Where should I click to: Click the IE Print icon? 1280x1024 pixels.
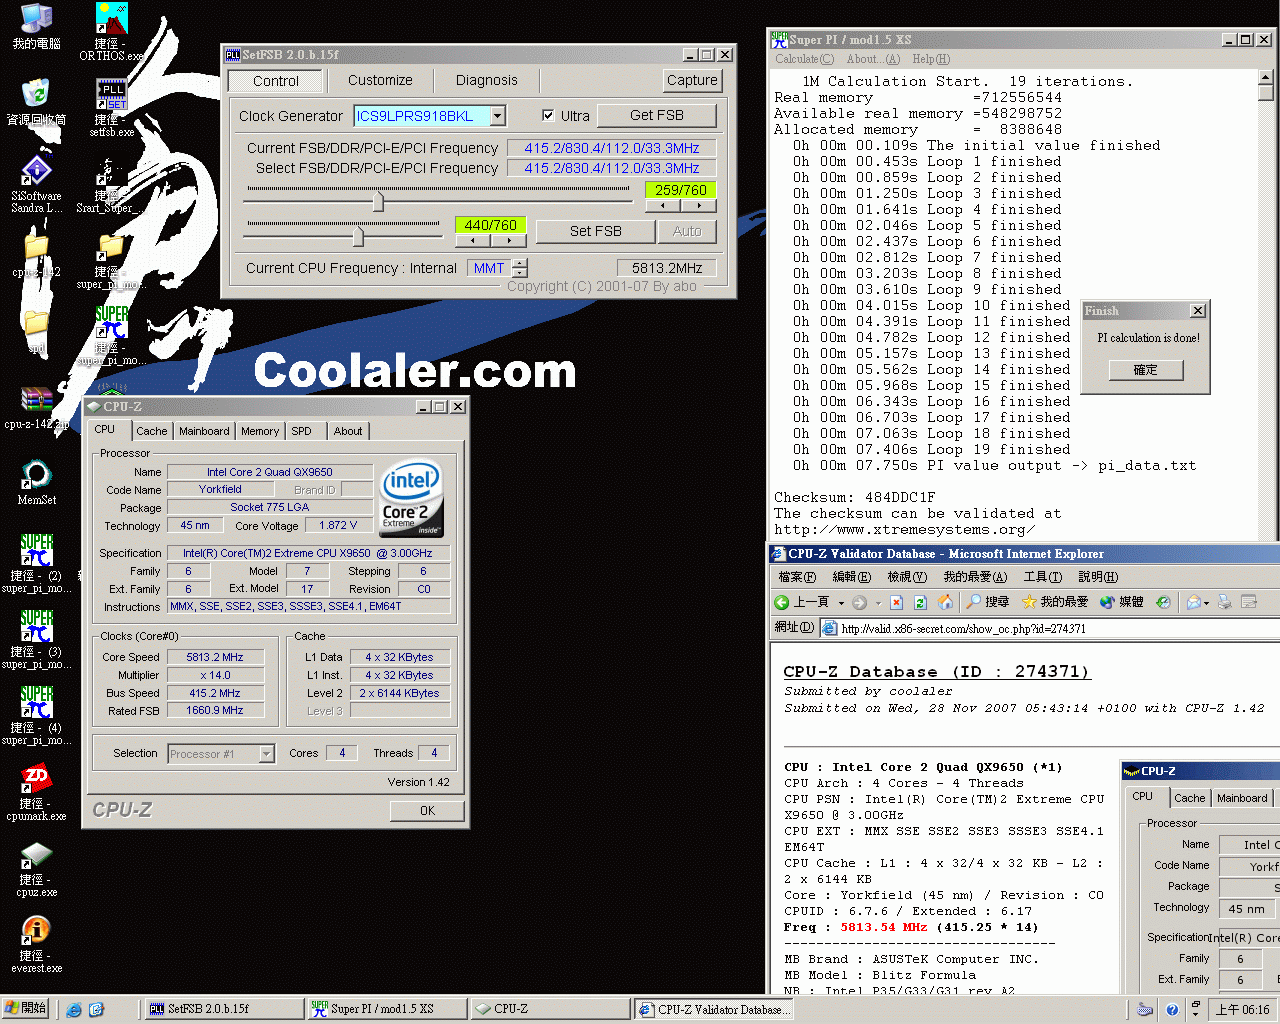click(x=1224, y=602)
